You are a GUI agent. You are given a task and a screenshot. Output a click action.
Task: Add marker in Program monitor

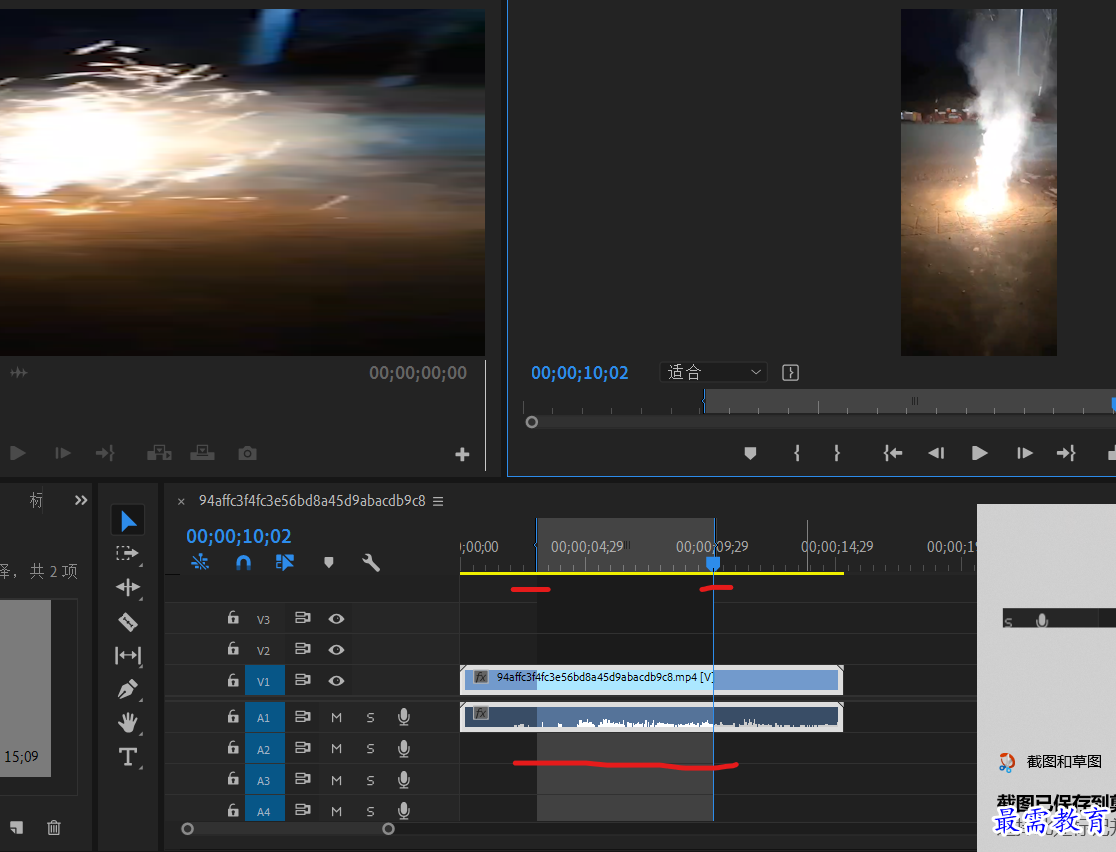point(750,453)
